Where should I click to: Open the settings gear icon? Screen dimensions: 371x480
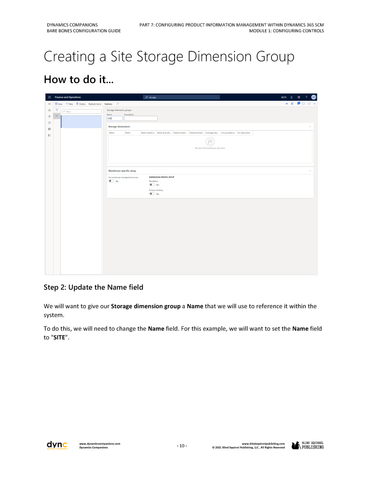pyautogui.click(x=299, y=97)
